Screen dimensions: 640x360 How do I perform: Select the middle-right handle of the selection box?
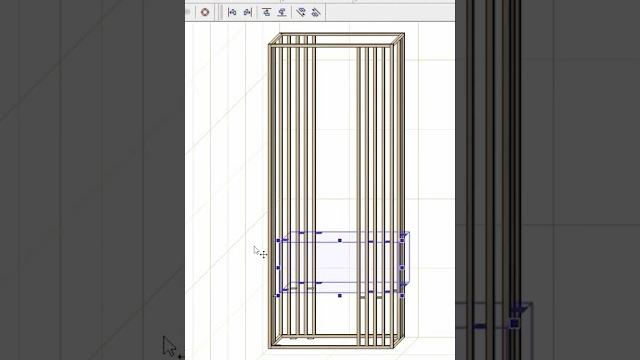pyautogui.click(x=402, y=268)
